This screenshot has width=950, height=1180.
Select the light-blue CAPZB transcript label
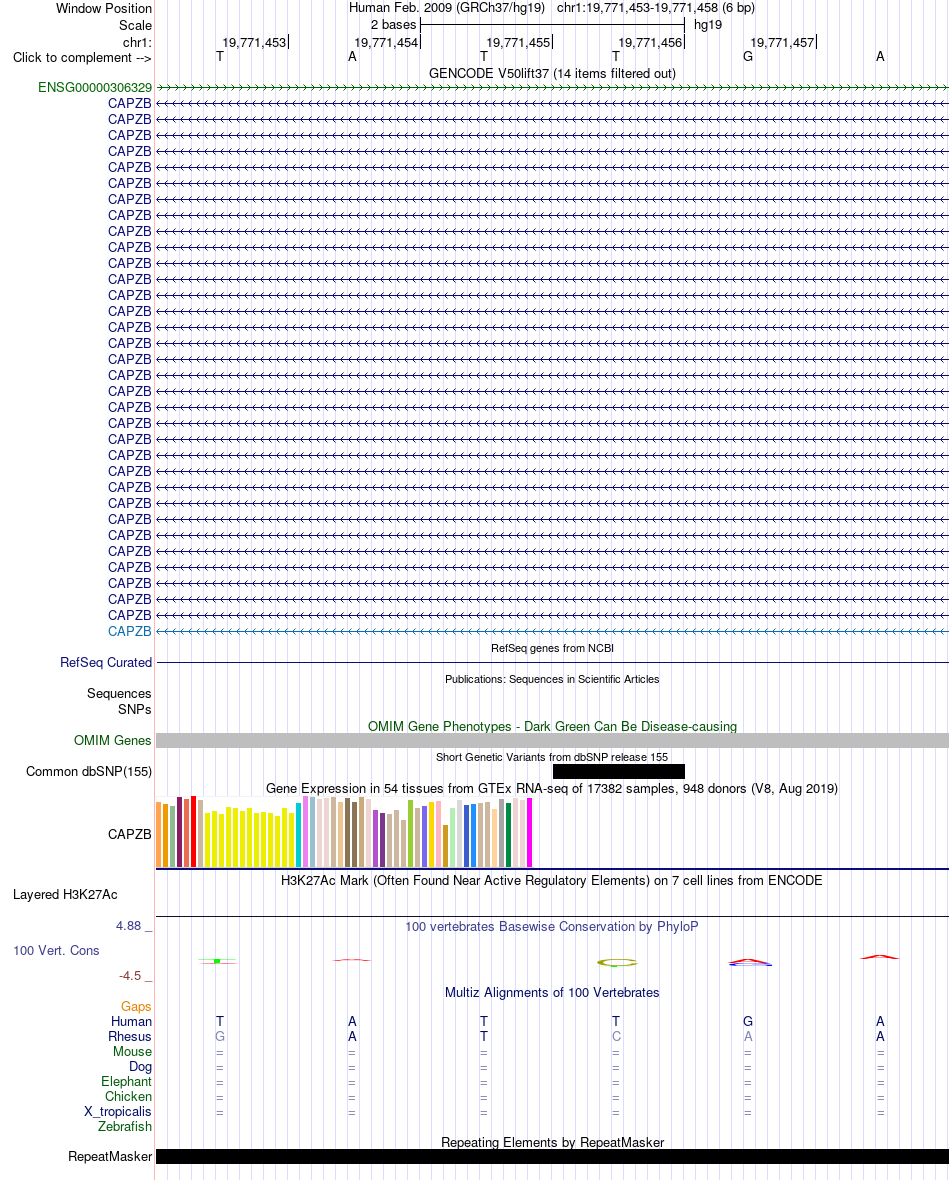[x=129, y=631]
